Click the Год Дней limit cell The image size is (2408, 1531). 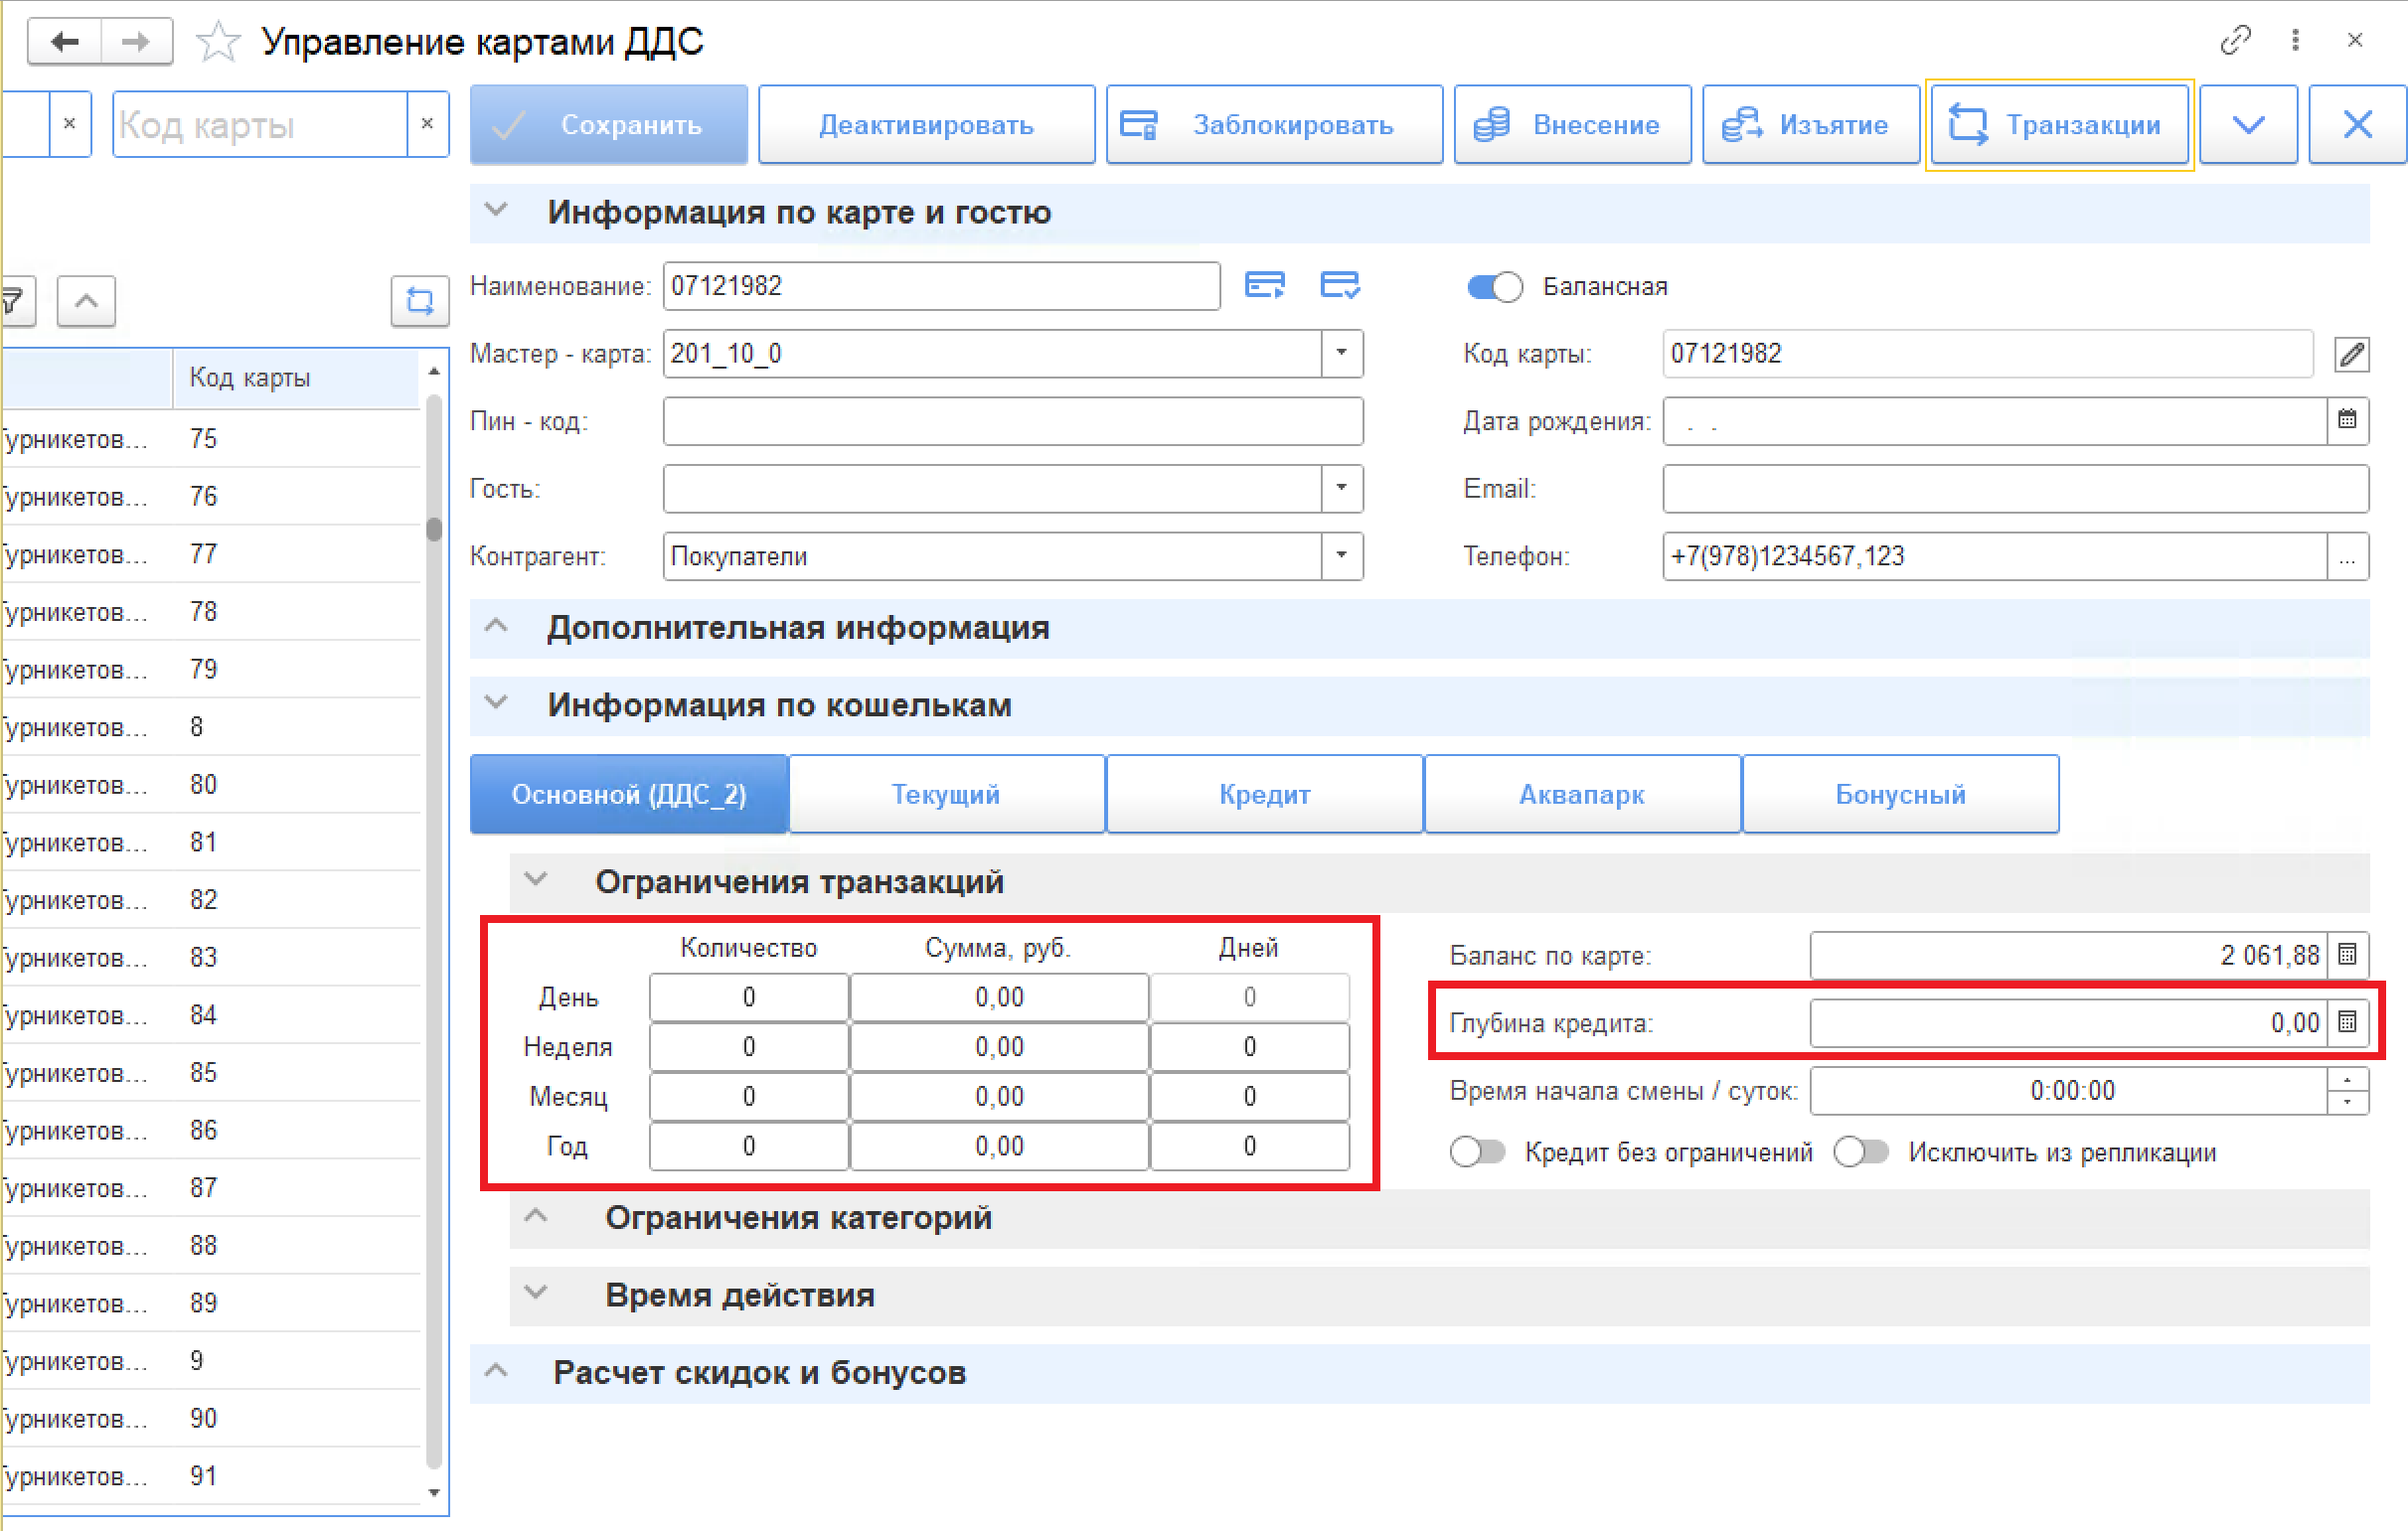pos(1249,1146)
